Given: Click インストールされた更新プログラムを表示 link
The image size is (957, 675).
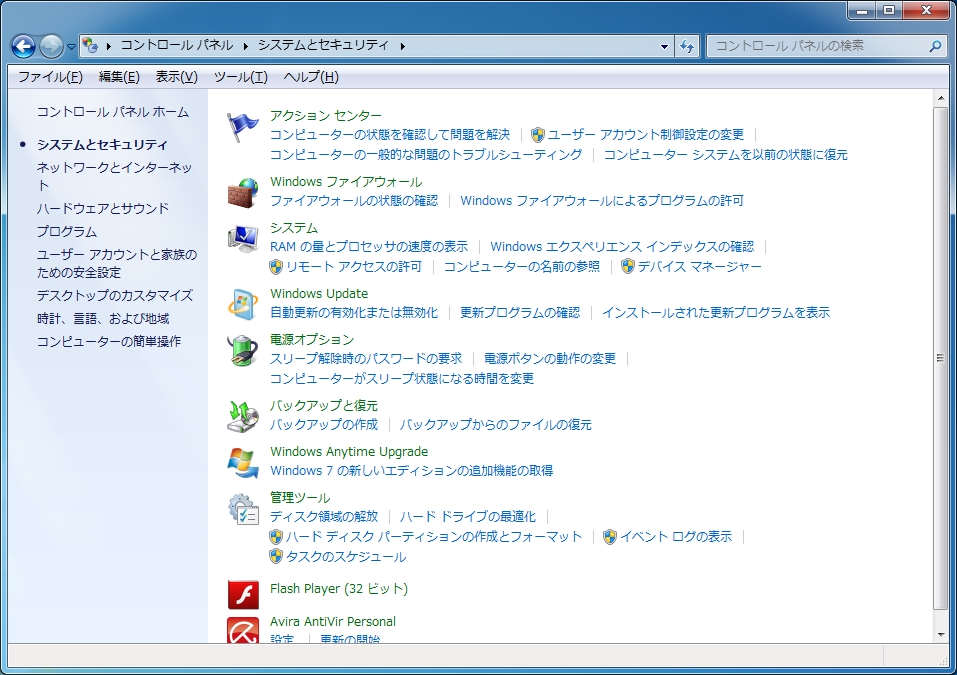Looking at the screenshot, I should 716,312.
